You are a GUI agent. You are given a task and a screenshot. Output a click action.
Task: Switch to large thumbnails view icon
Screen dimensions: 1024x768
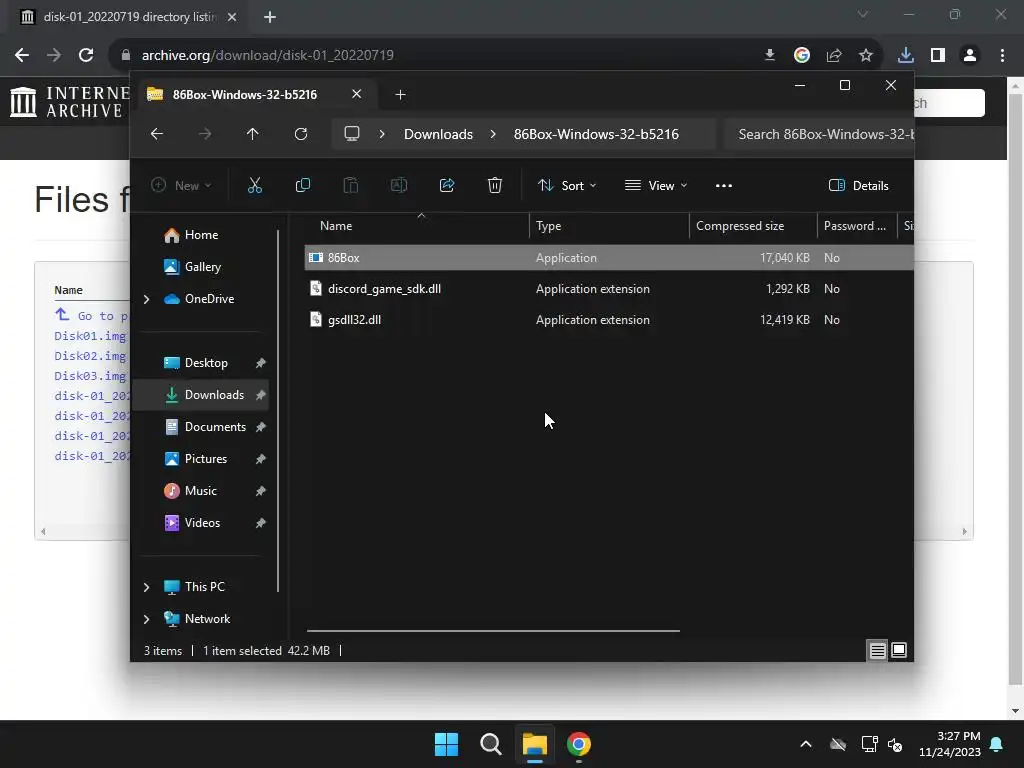[899, 650]
